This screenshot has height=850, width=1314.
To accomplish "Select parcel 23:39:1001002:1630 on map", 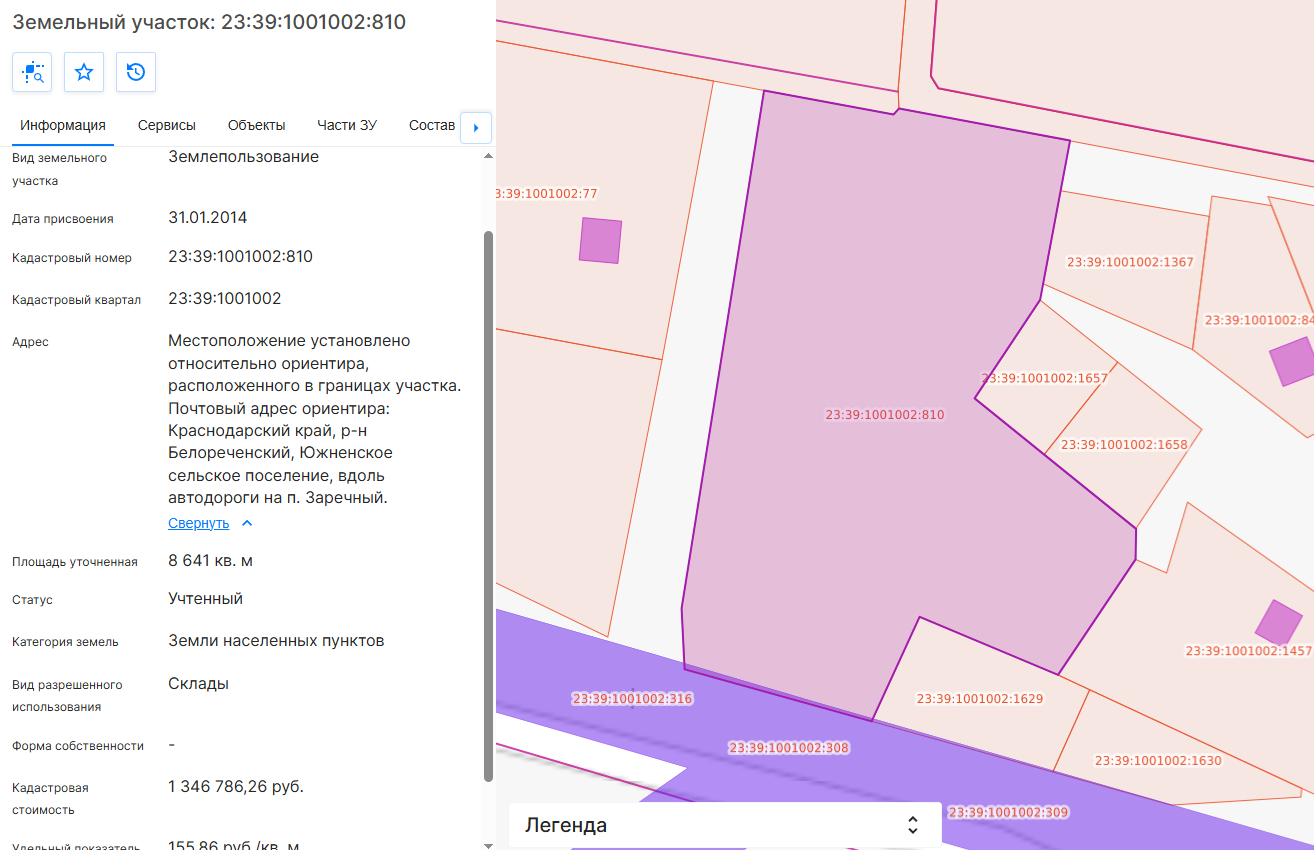I will coord(1158,760).
